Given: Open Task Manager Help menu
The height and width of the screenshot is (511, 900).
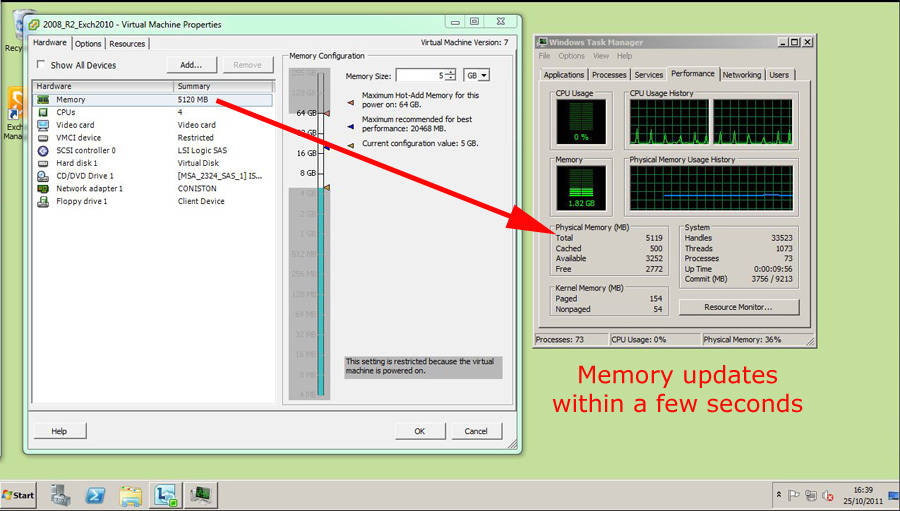Looking at the screenshot, I should coord(624,56).
